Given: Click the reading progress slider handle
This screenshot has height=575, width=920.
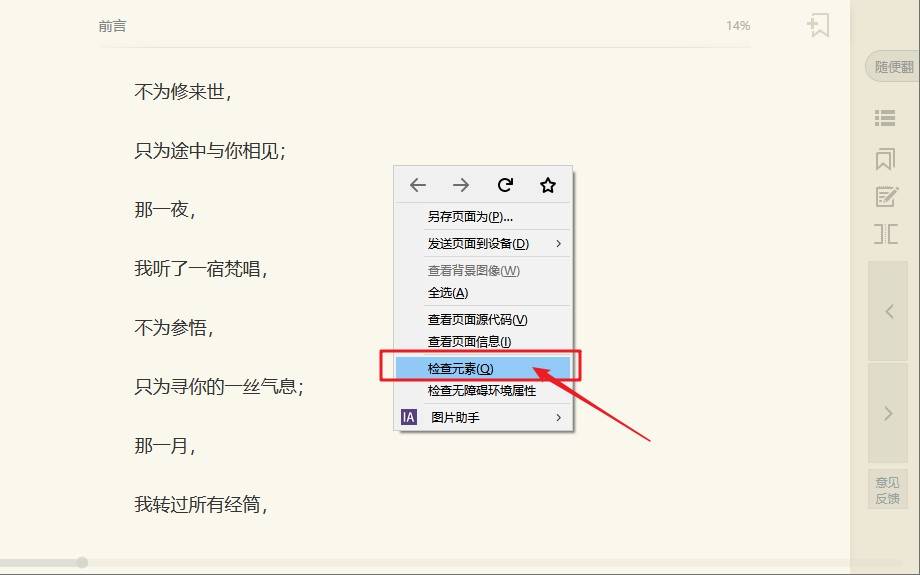Looking at the screenshot, I should coord(82,563).
